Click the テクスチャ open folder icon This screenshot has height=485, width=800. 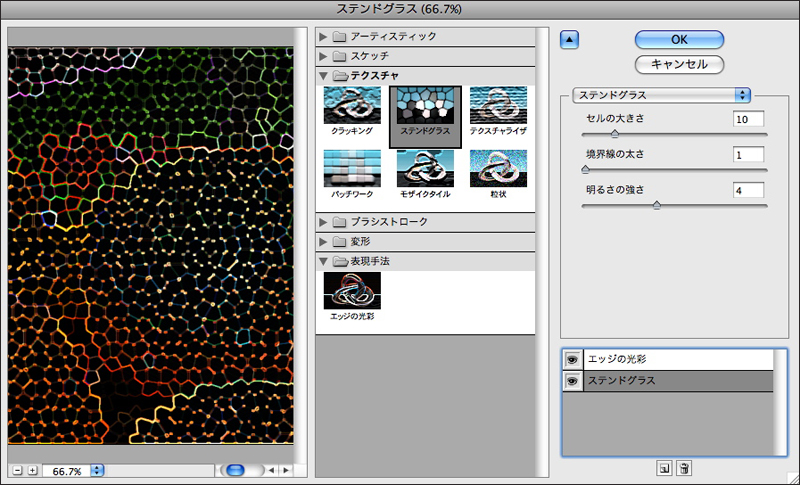click(x=340, y=76)
